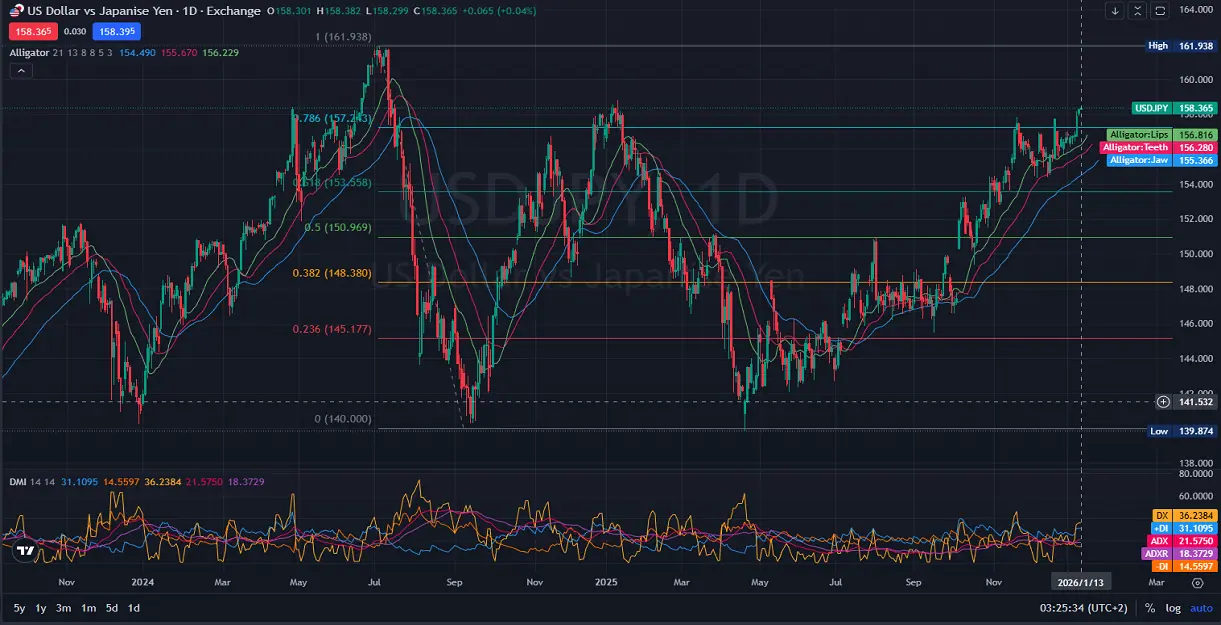This screenshot has height=625, width=1221.
Task: Toggle auto scale mode
Action: click(1201, 608)
